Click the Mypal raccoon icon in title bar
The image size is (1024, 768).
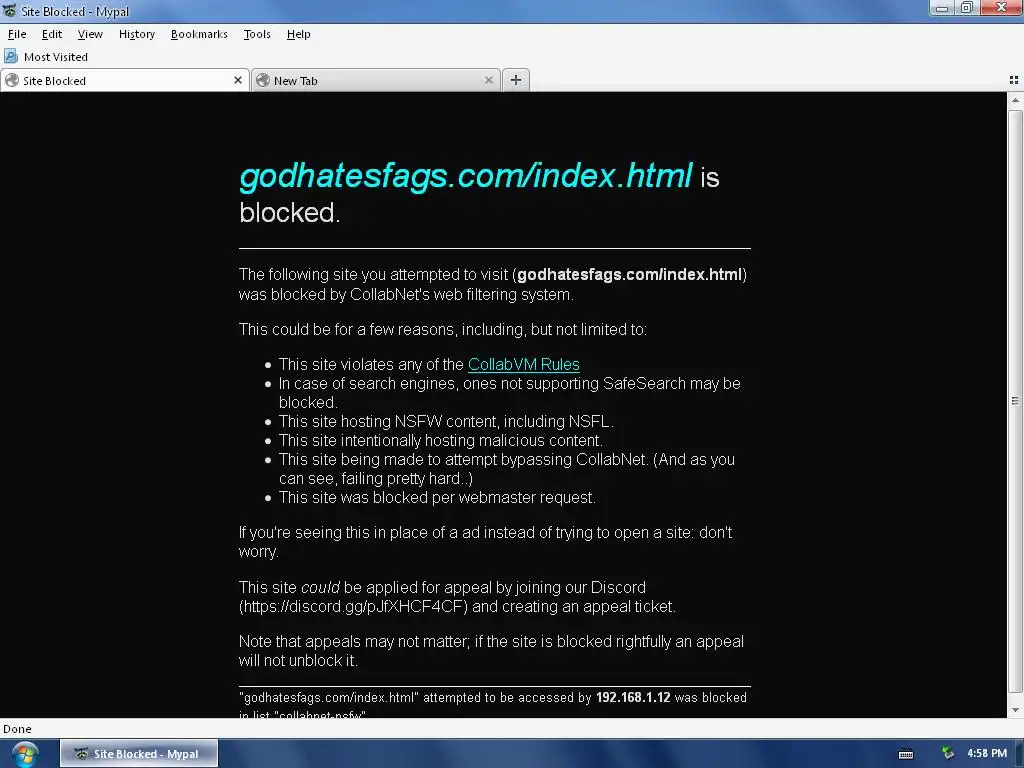[9, 10]
